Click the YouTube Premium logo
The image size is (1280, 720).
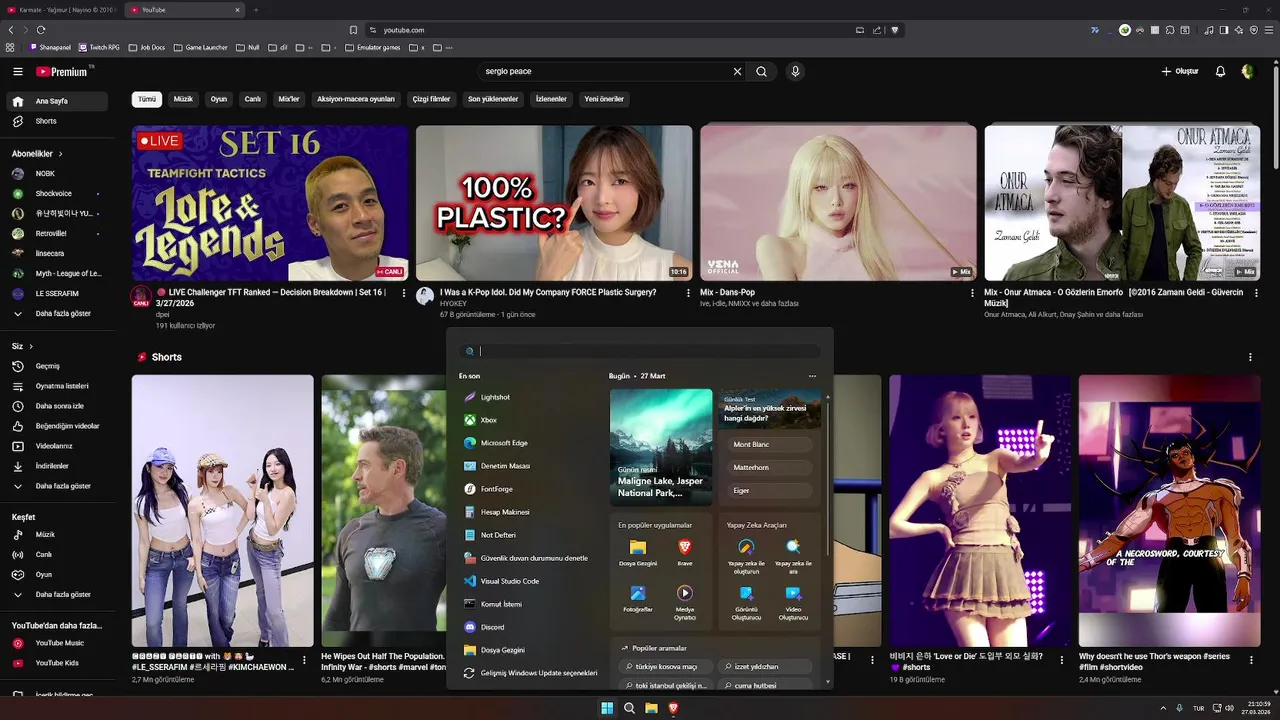pos(63,72)
